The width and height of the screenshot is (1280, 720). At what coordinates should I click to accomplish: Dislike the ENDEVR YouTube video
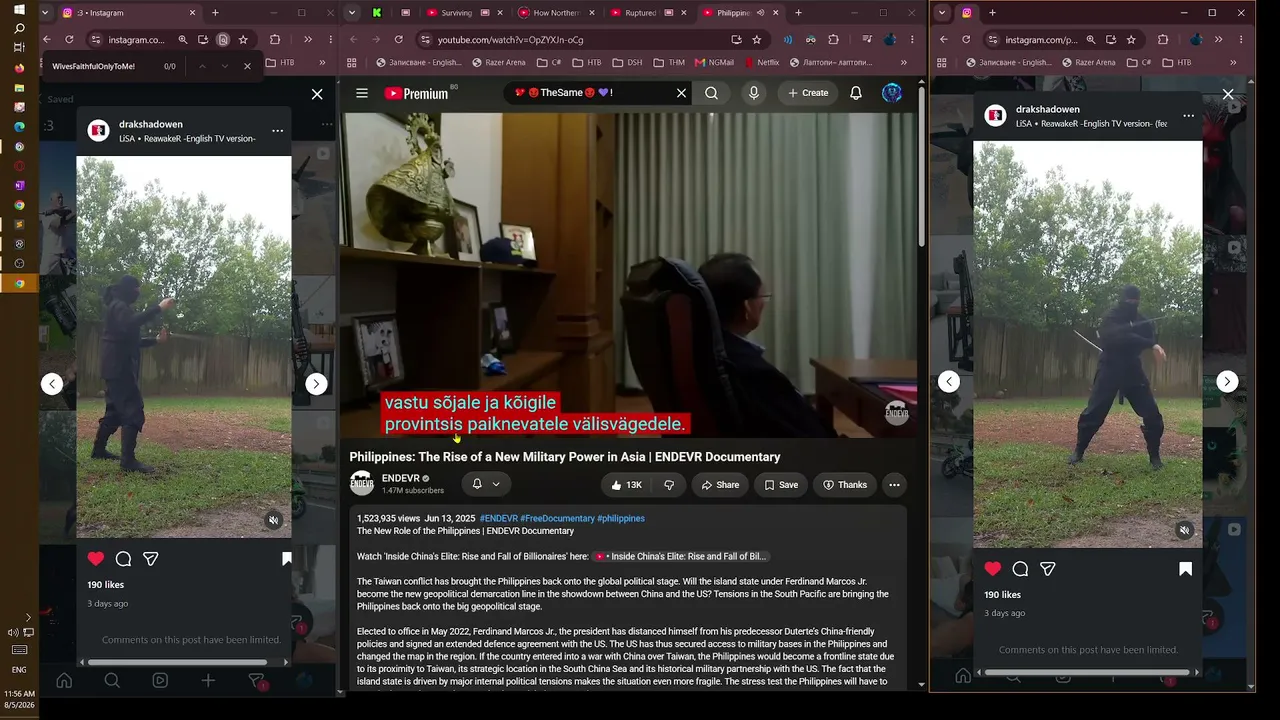(669, 485)
